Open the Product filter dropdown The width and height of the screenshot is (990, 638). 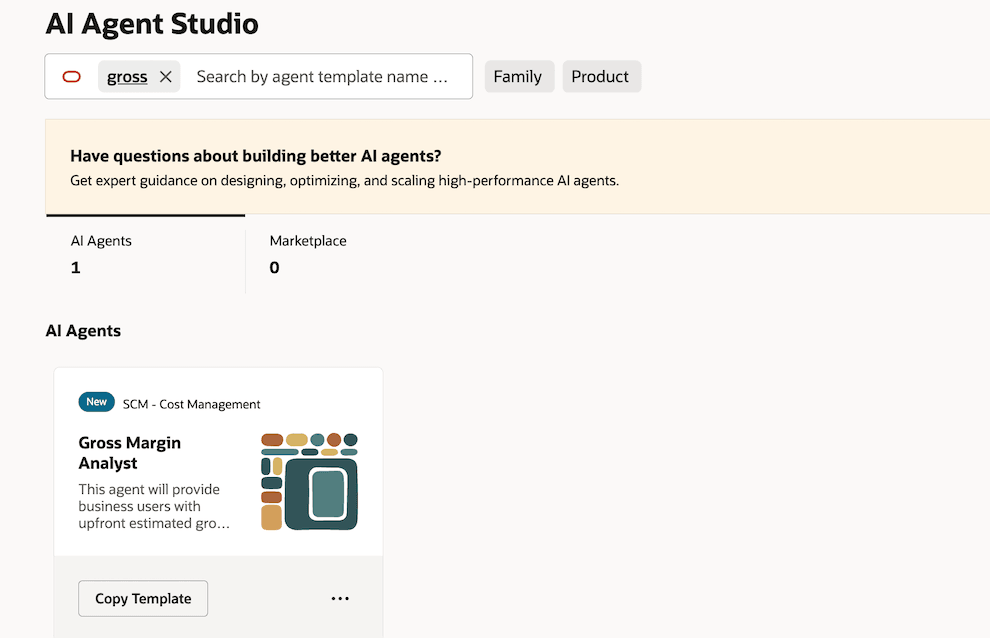tap(601, 76)
